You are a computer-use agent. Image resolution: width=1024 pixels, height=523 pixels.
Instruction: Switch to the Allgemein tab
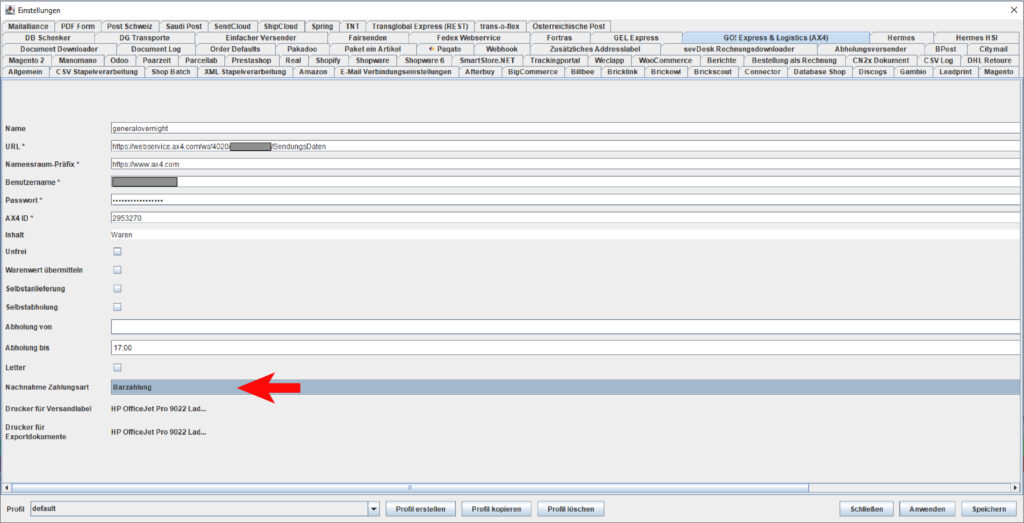click(x=25, y=72)
